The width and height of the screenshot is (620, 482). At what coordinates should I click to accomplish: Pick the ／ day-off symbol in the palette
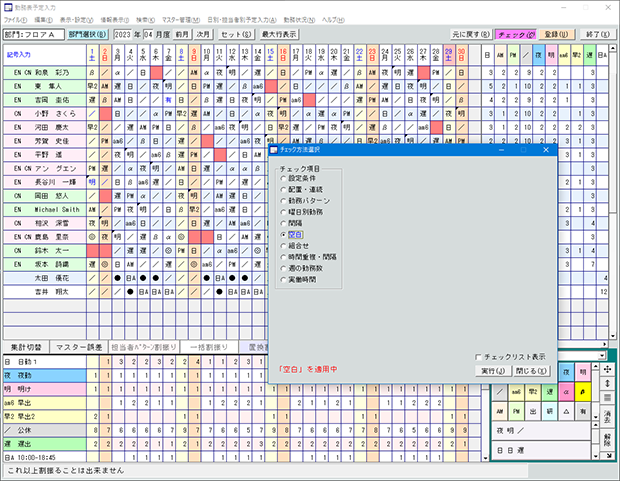click(500, 392)
